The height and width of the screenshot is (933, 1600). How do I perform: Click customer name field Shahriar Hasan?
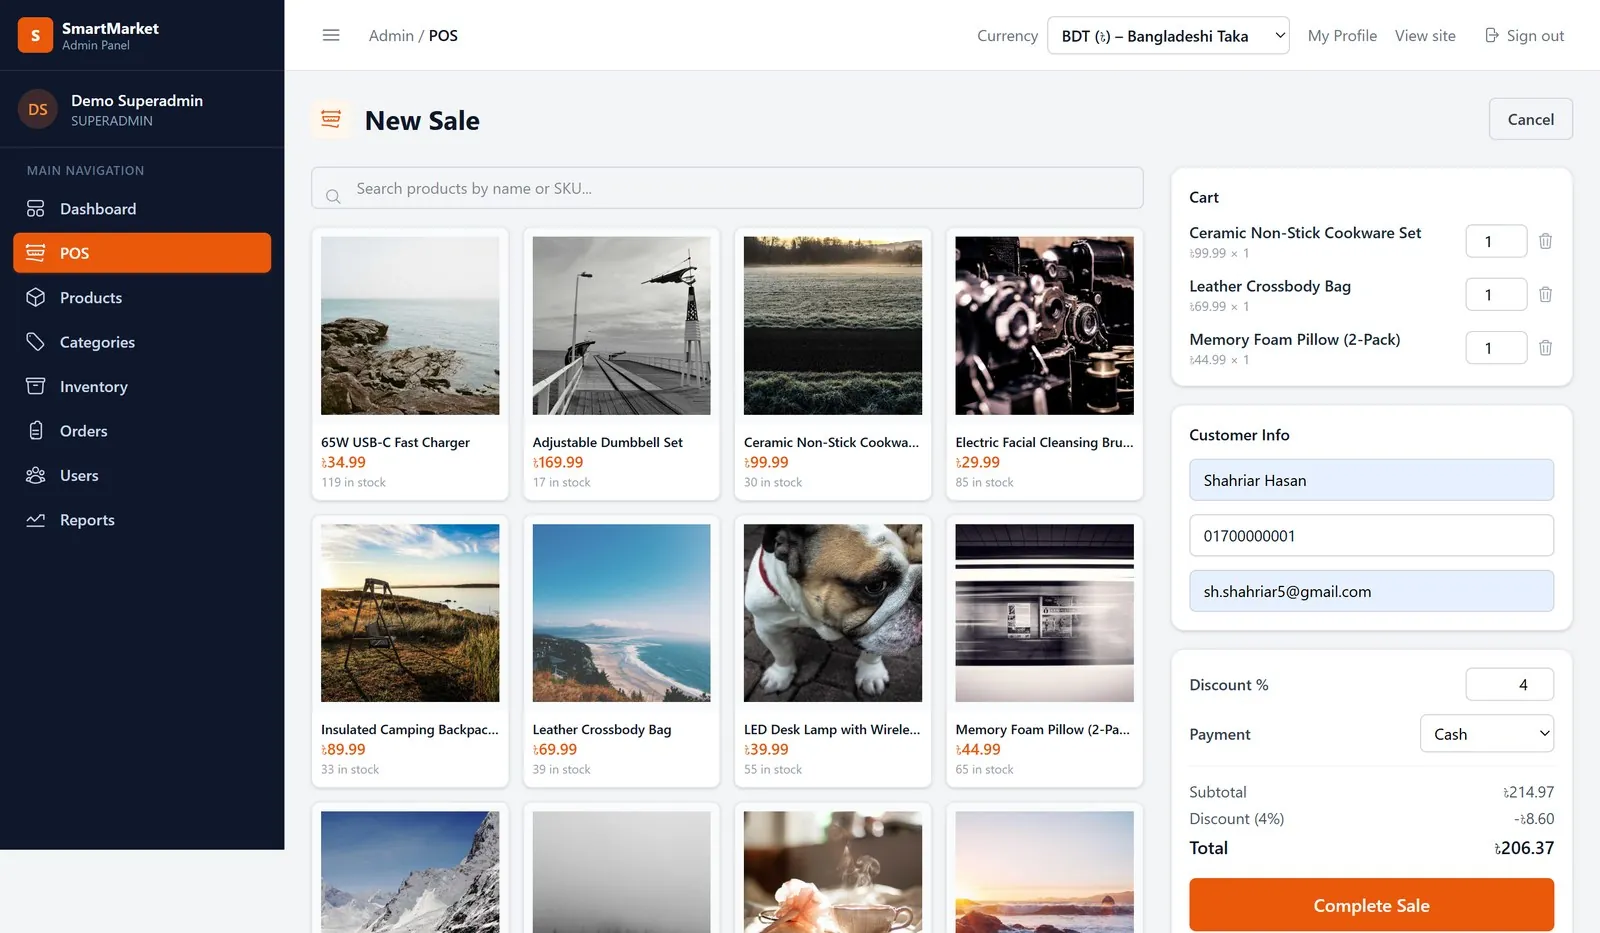1371,480
